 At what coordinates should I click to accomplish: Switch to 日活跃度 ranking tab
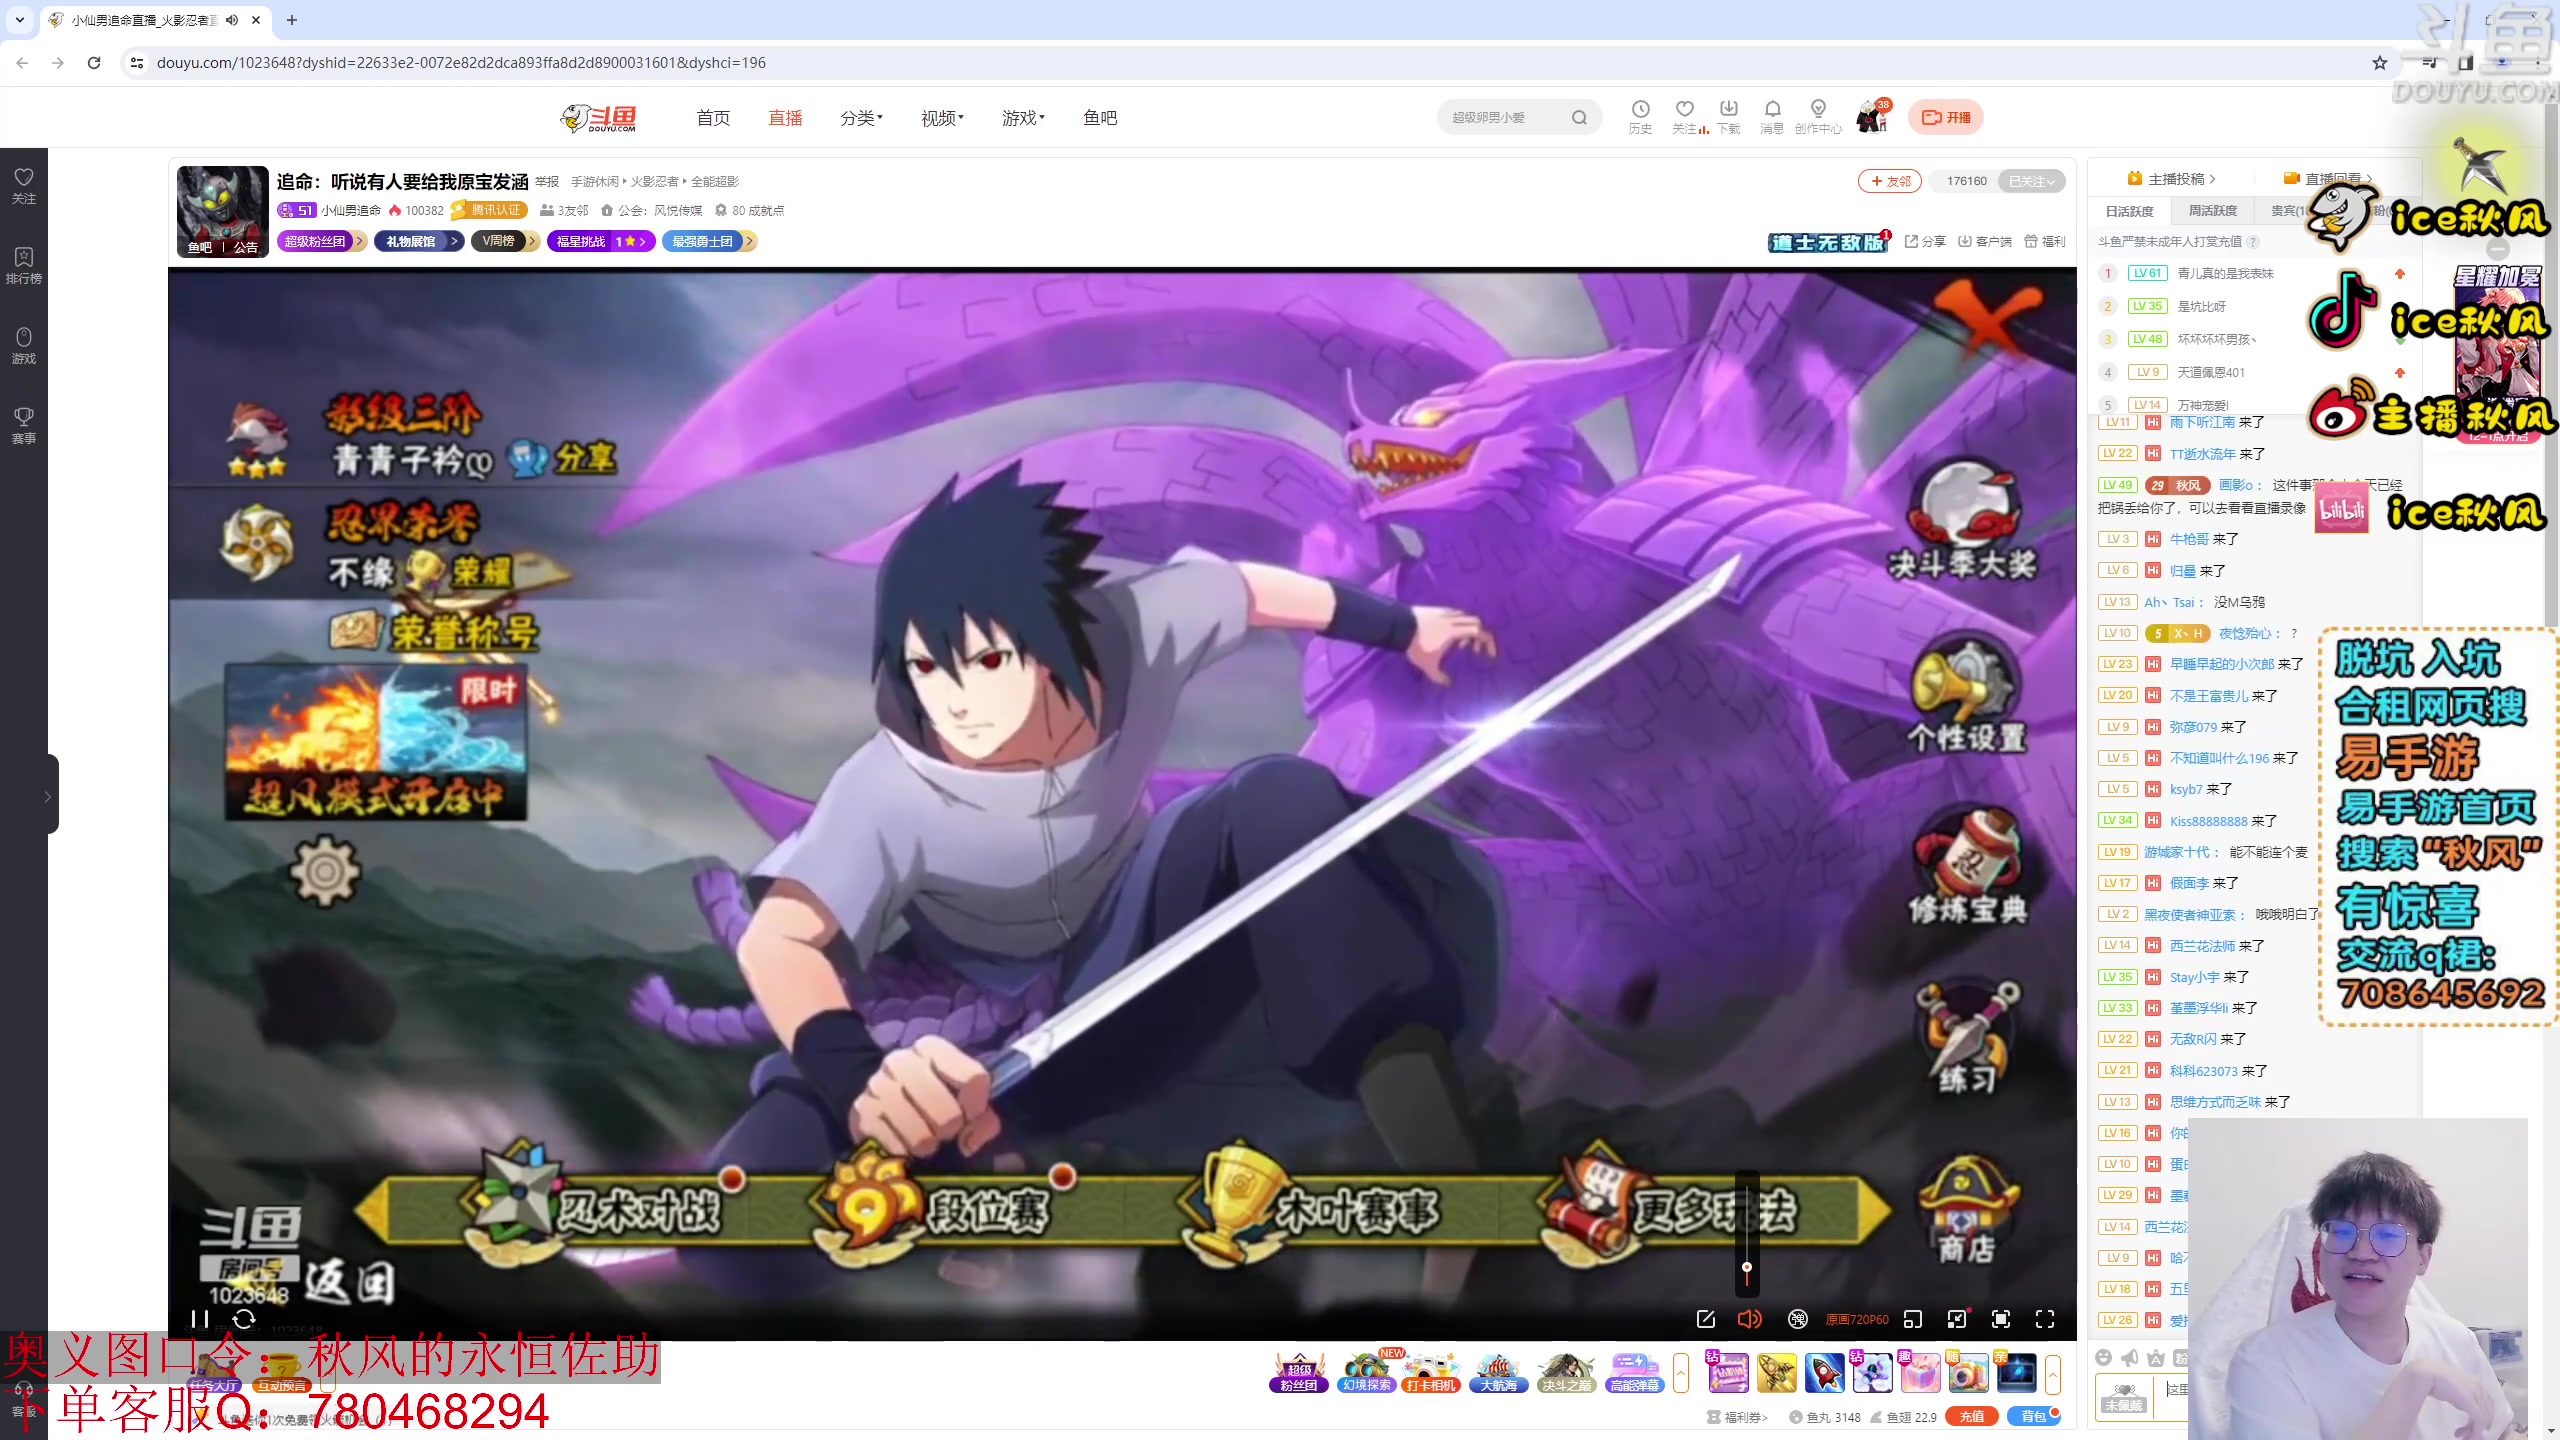tap(2129, 211)
